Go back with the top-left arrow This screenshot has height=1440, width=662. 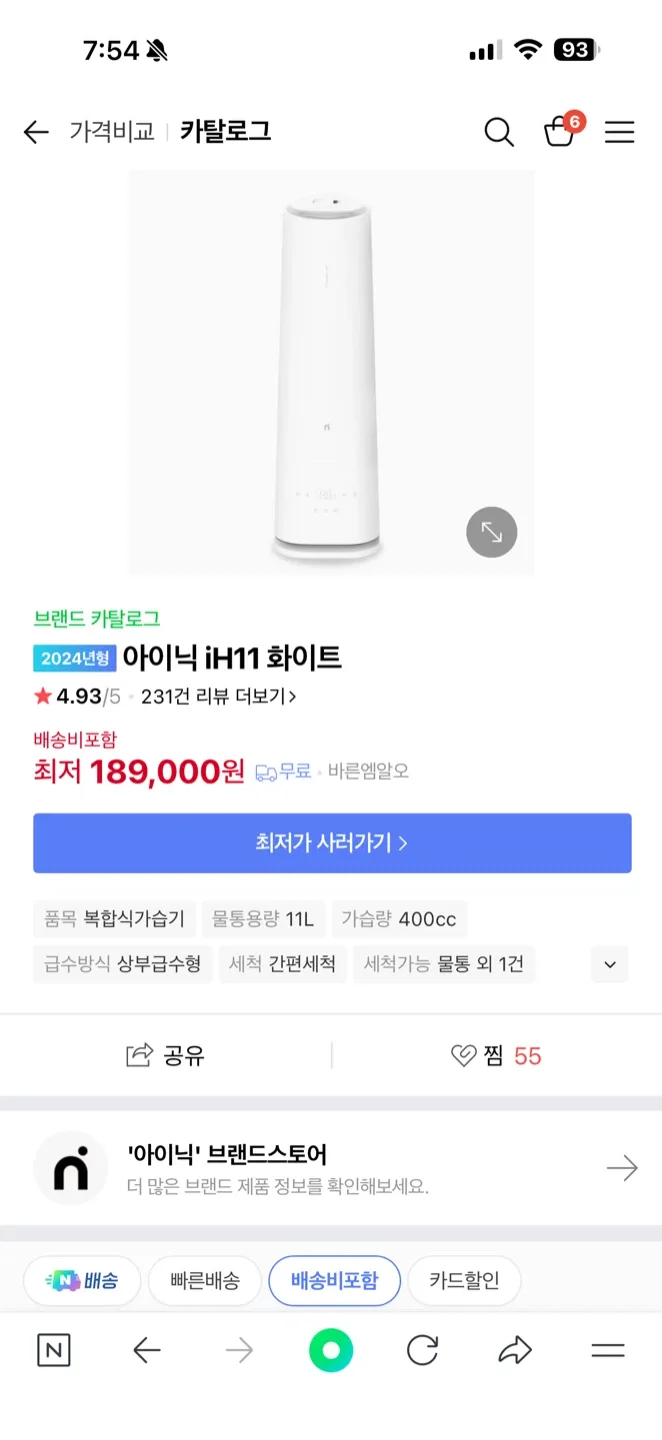pyautogui.click(x=36, y=132)
